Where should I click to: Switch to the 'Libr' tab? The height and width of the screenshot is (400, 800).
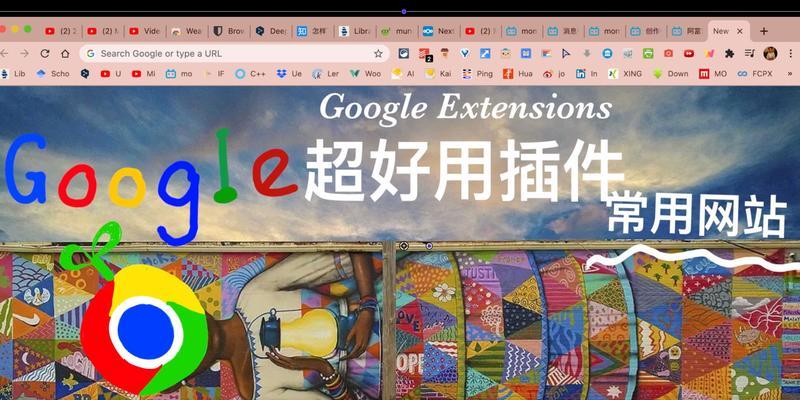355,31
